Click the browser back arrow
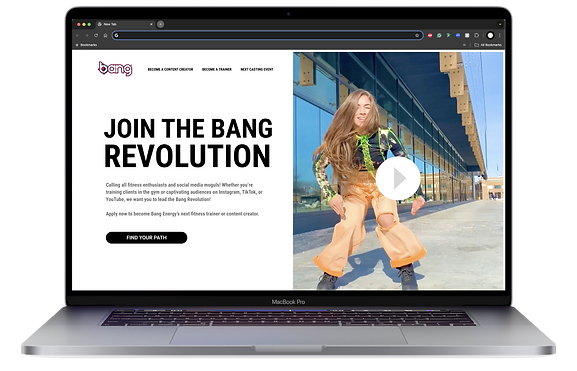The width and height of the screenshot is (577, 371). 78,35
